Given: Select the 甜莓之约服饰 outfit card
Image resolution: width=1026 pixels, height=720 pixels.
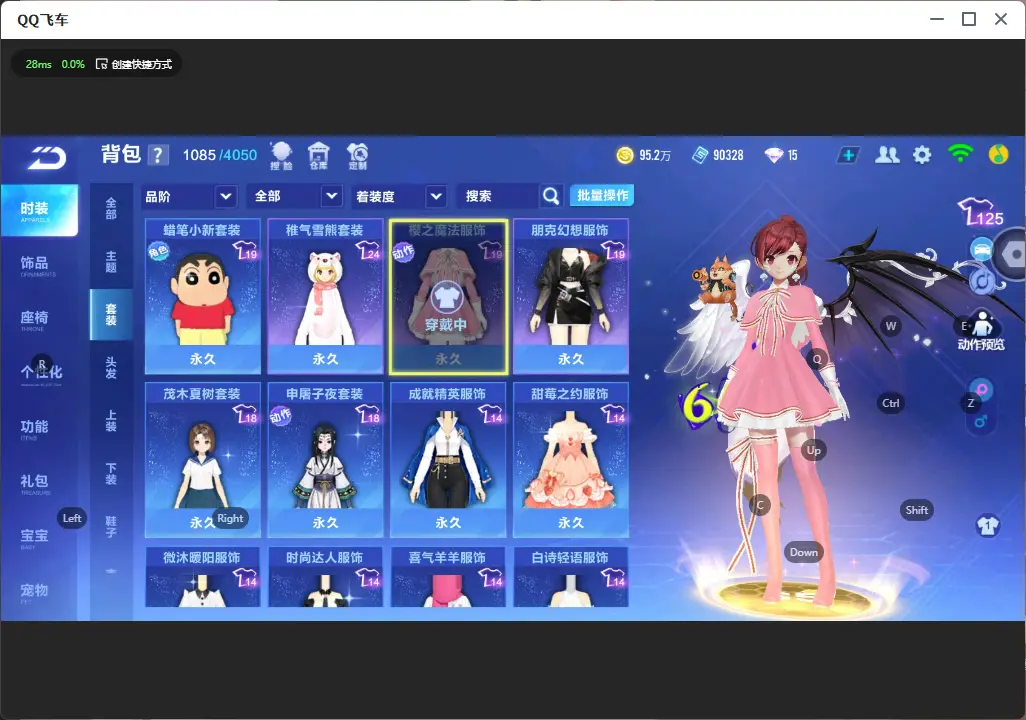Looking at the screenshot, I should [571, 460].
